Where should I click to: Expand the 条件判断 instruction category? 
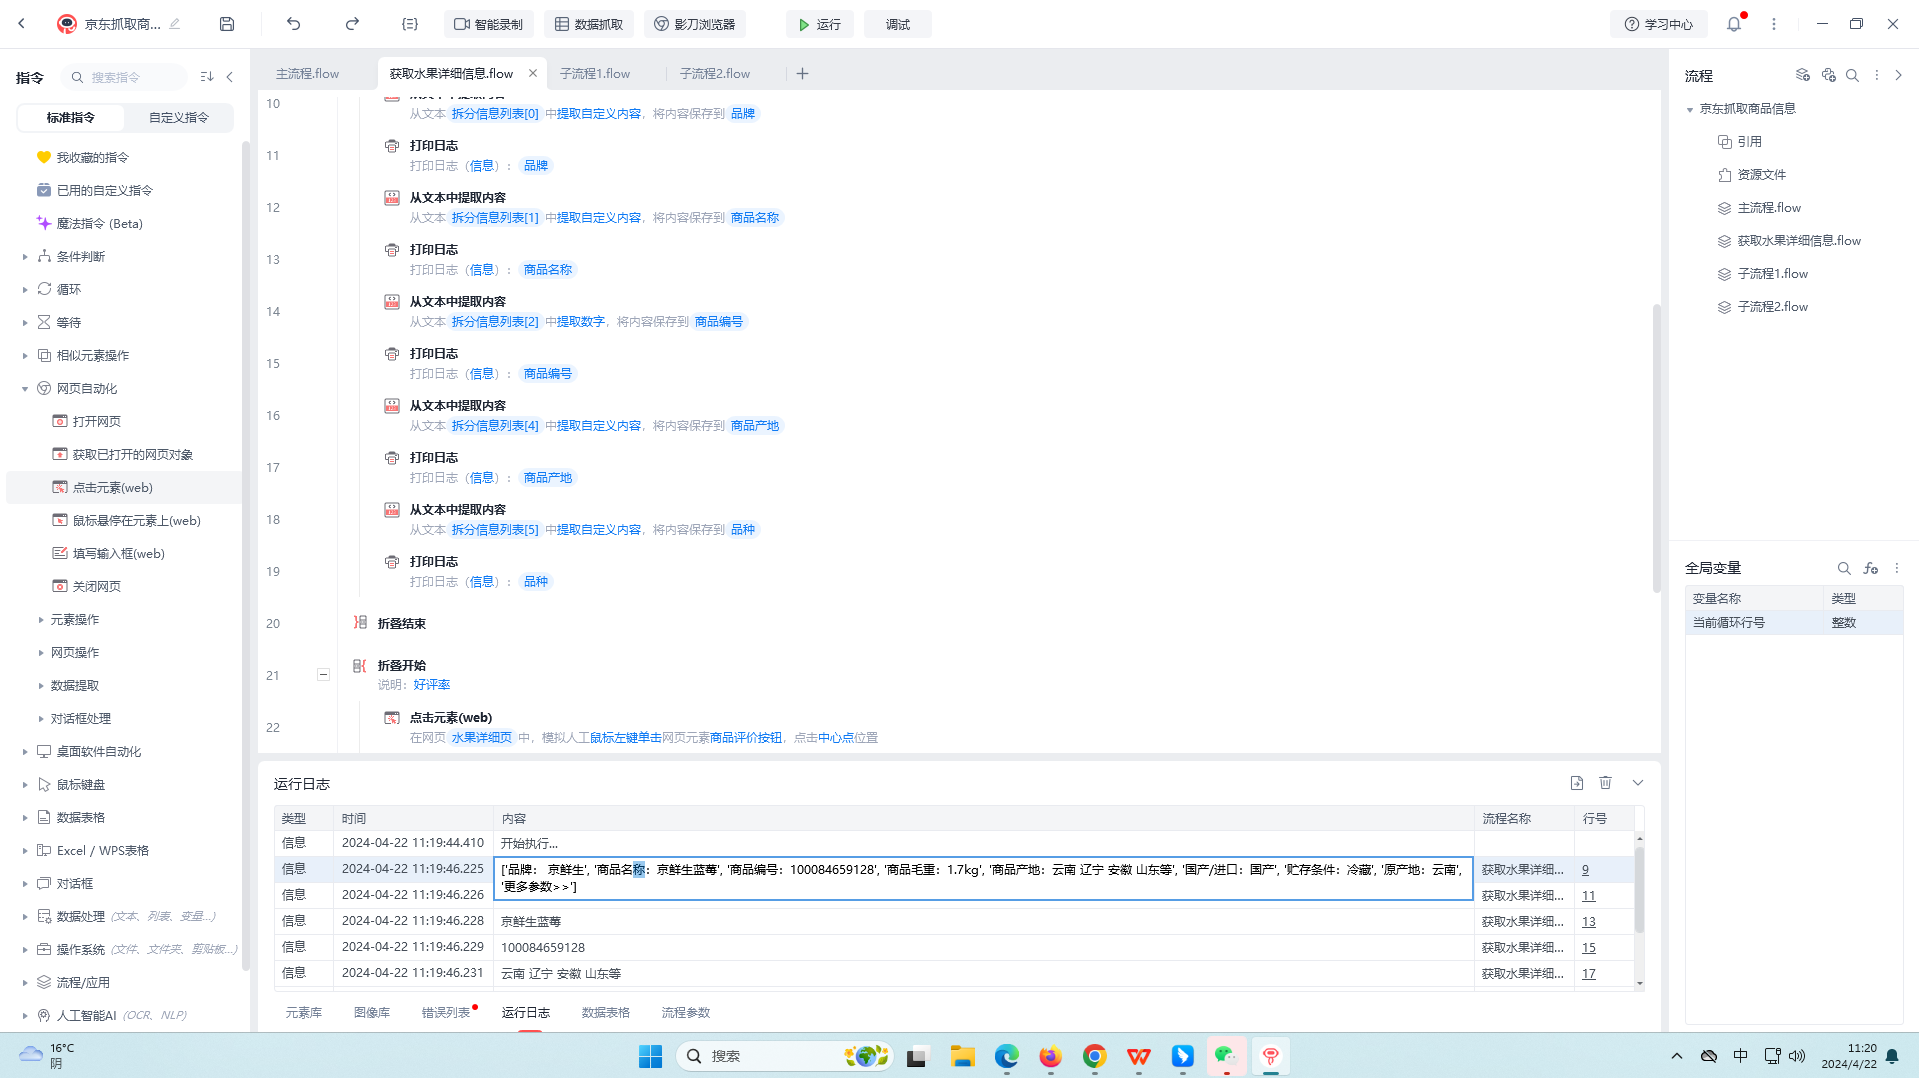pyautogui.click(x=25, y=257)
